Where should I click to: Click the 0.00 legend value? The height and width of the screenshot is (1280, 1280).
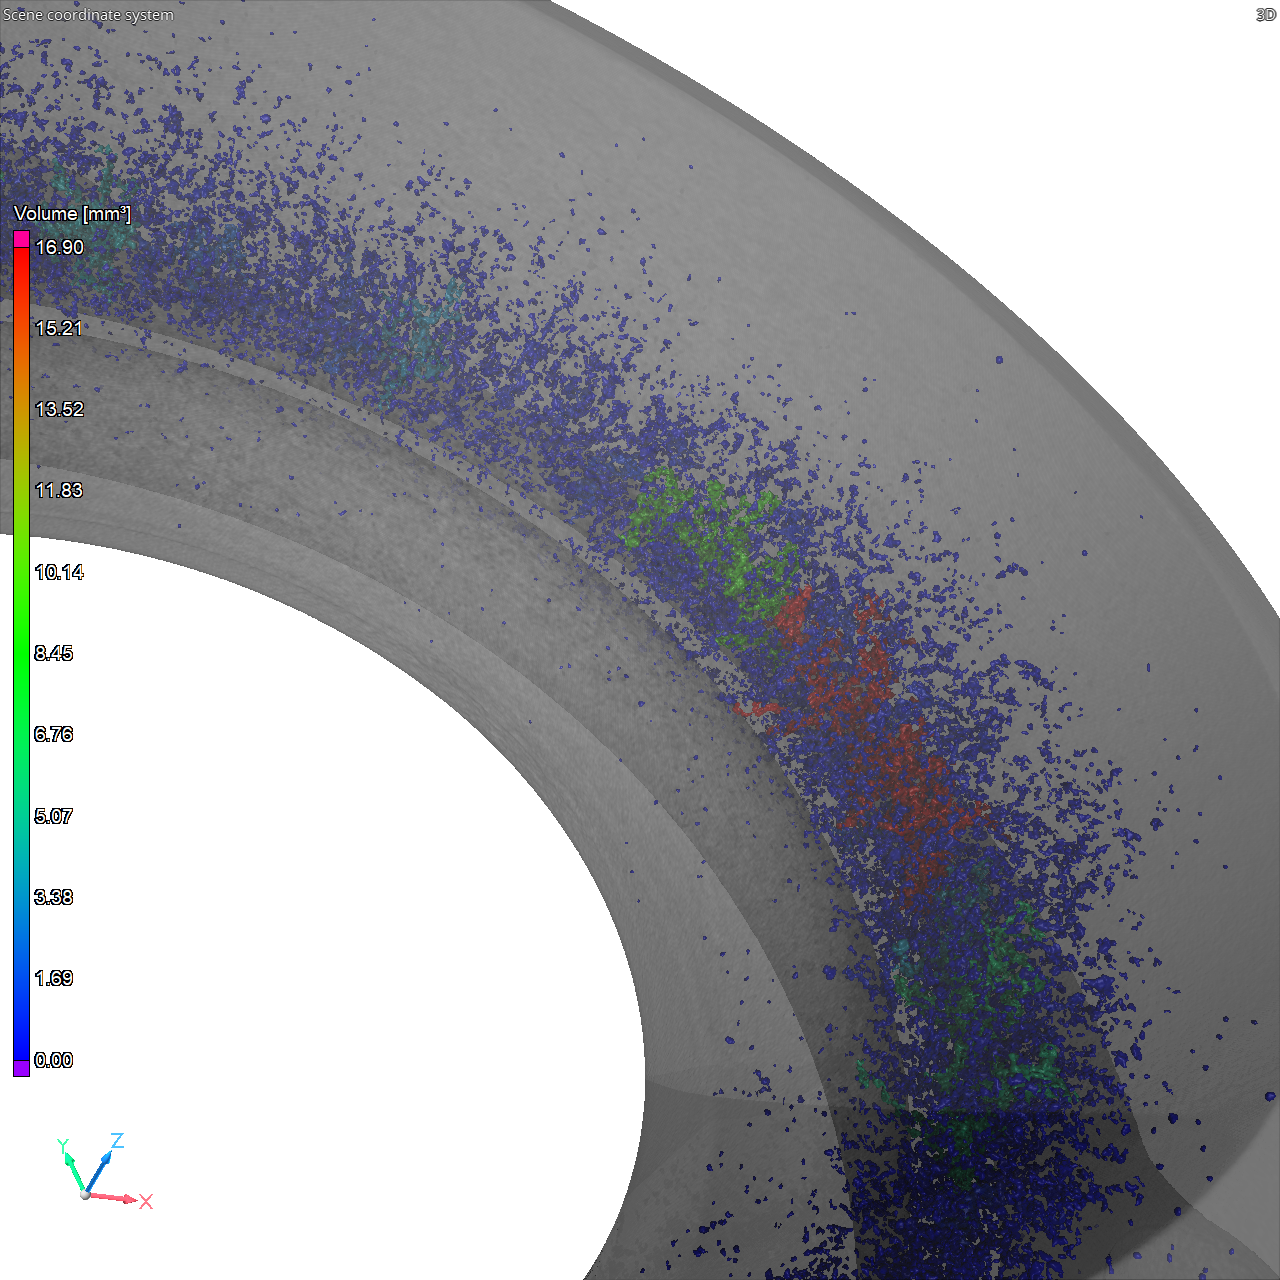click(x=54, y=1060)
